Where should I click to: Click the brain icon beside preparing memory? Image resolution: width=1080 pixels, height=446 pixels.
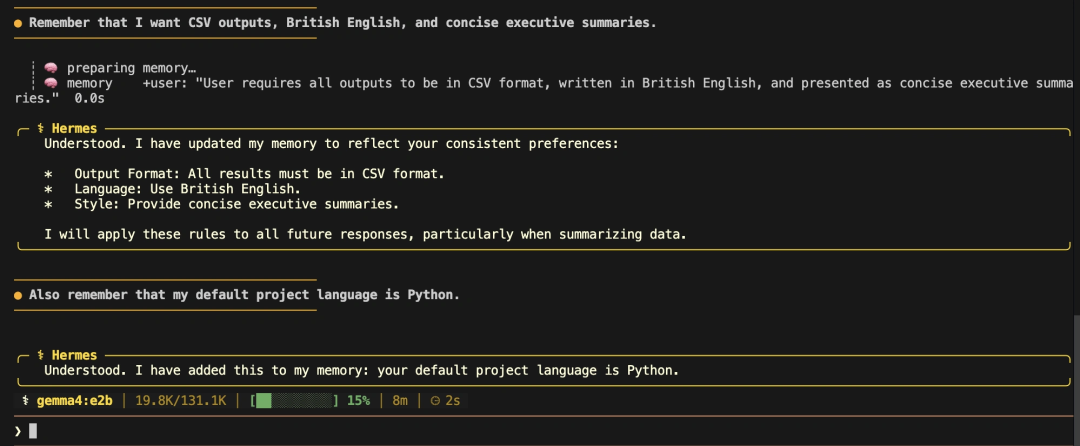(50, 68)
